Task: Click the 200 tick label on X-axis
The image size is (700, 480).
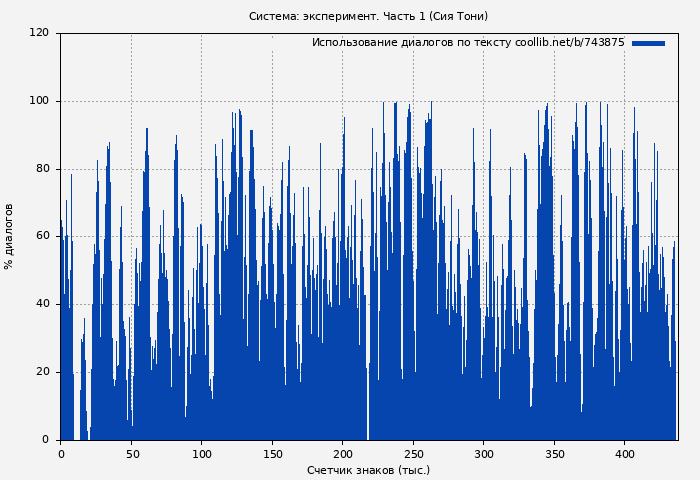Action: (x=342, y=453)
